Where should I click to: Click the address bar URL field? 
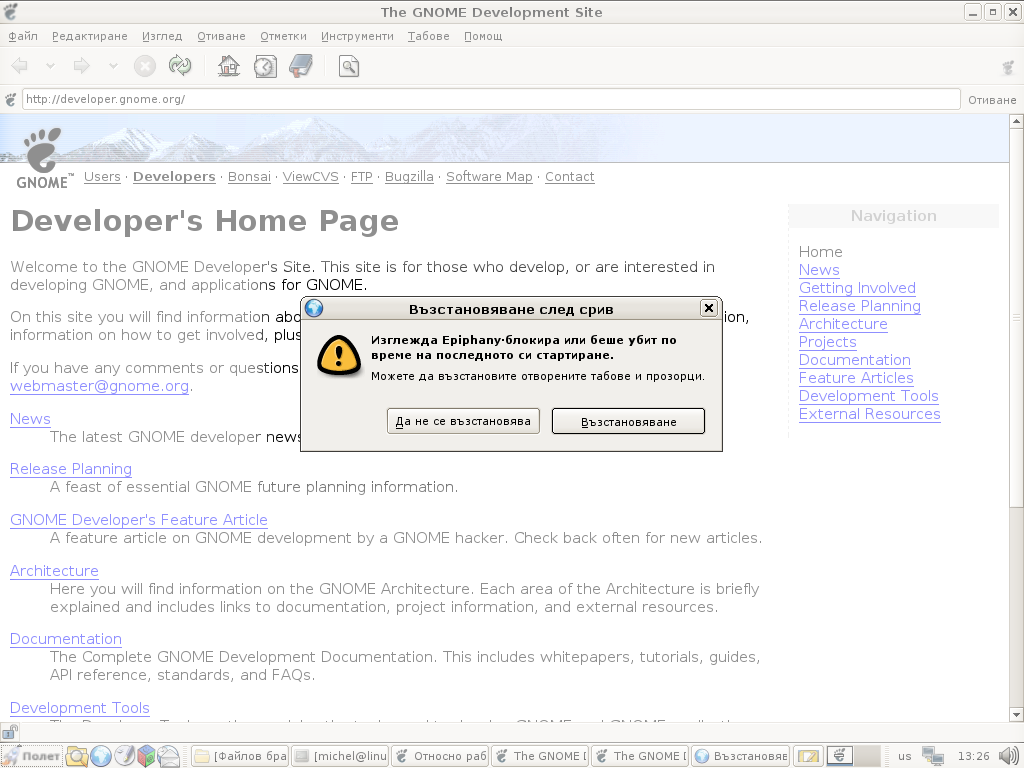tap(491, 99)
